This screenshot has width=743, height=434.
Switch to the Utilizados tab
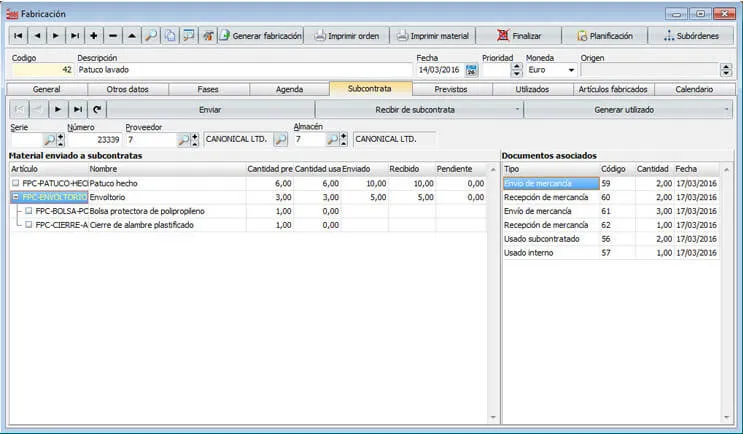tap(532, 89)
